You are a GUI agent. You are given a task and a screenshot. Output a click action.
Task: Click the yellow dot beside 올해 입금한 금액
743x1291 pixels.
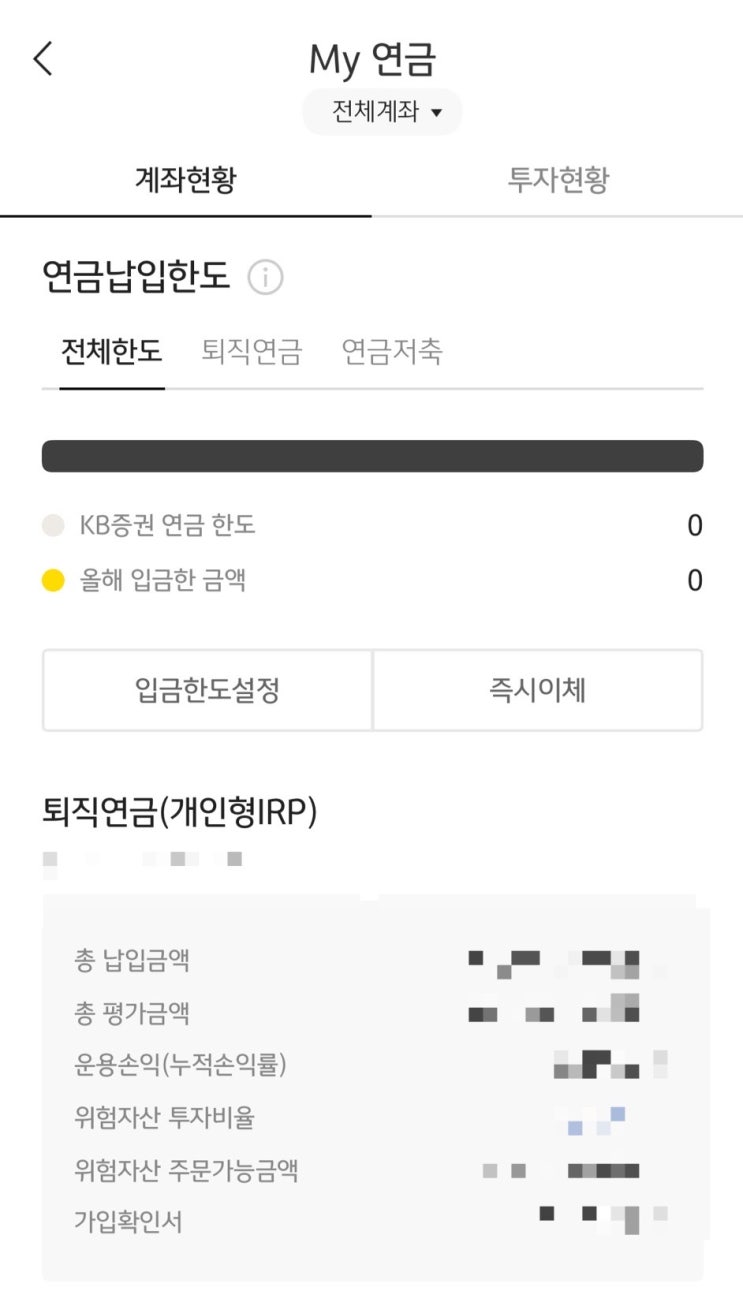click(x=53, y=581)
